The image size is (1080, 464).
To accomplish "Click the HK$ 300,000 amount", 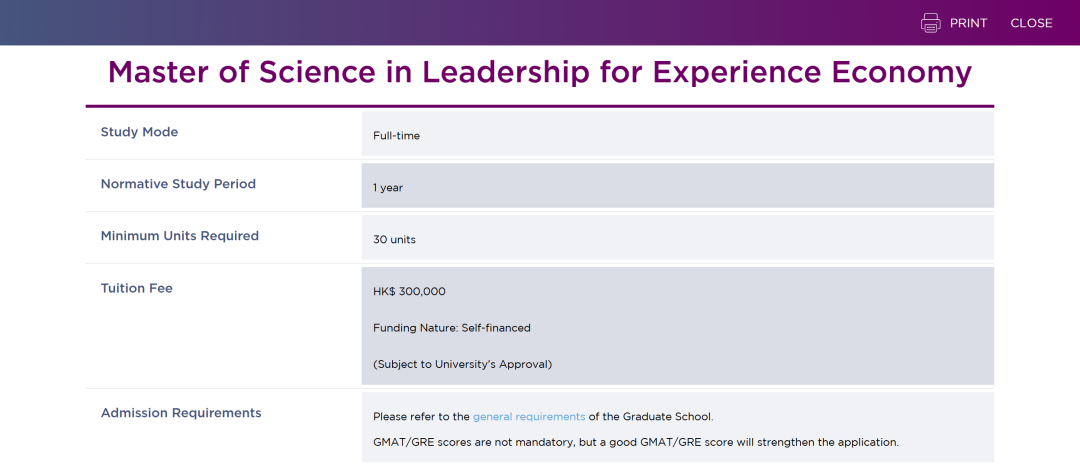I will (x=409, y=292).
